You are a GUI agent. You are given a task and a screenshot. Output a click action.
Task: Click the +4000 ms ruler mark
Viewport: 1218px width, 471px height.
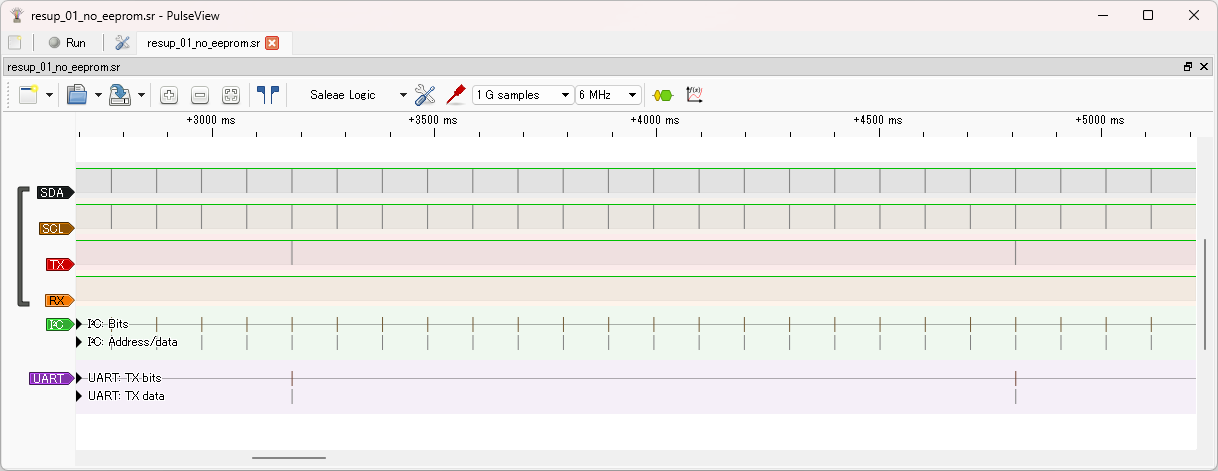click(654, 119)
